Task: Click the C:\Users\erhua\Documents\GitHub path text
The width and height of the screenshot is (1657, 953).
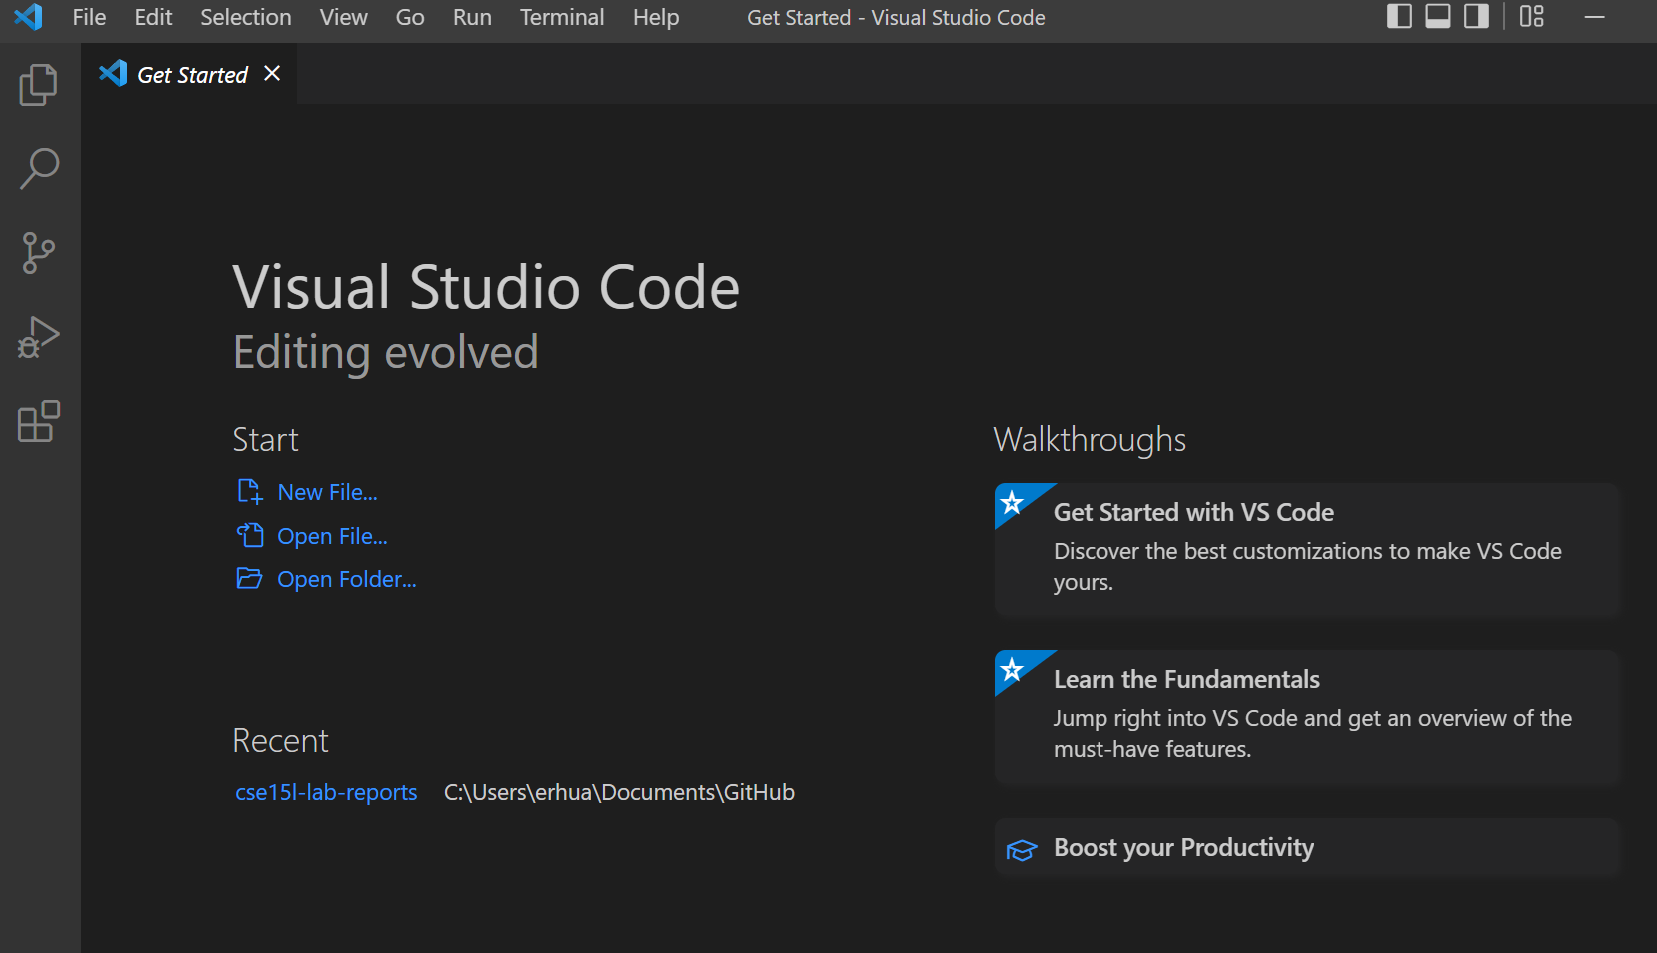Action: pyautogui.click(x=619, y=792)
